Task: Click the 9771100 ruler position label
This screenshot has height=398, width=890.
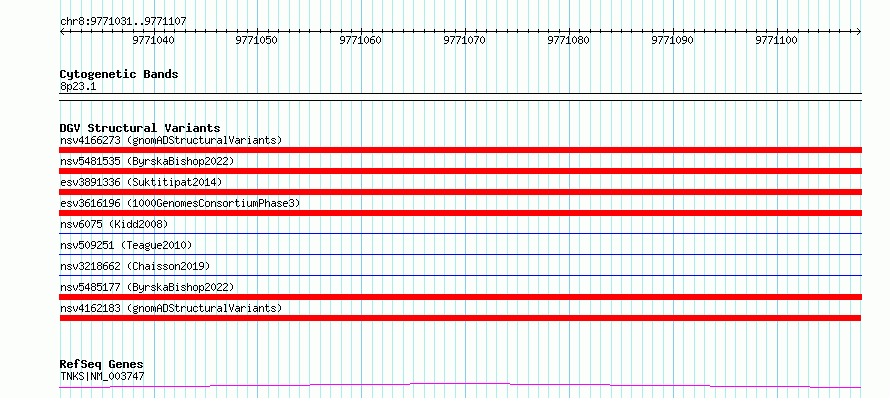Action: (776, 40)
